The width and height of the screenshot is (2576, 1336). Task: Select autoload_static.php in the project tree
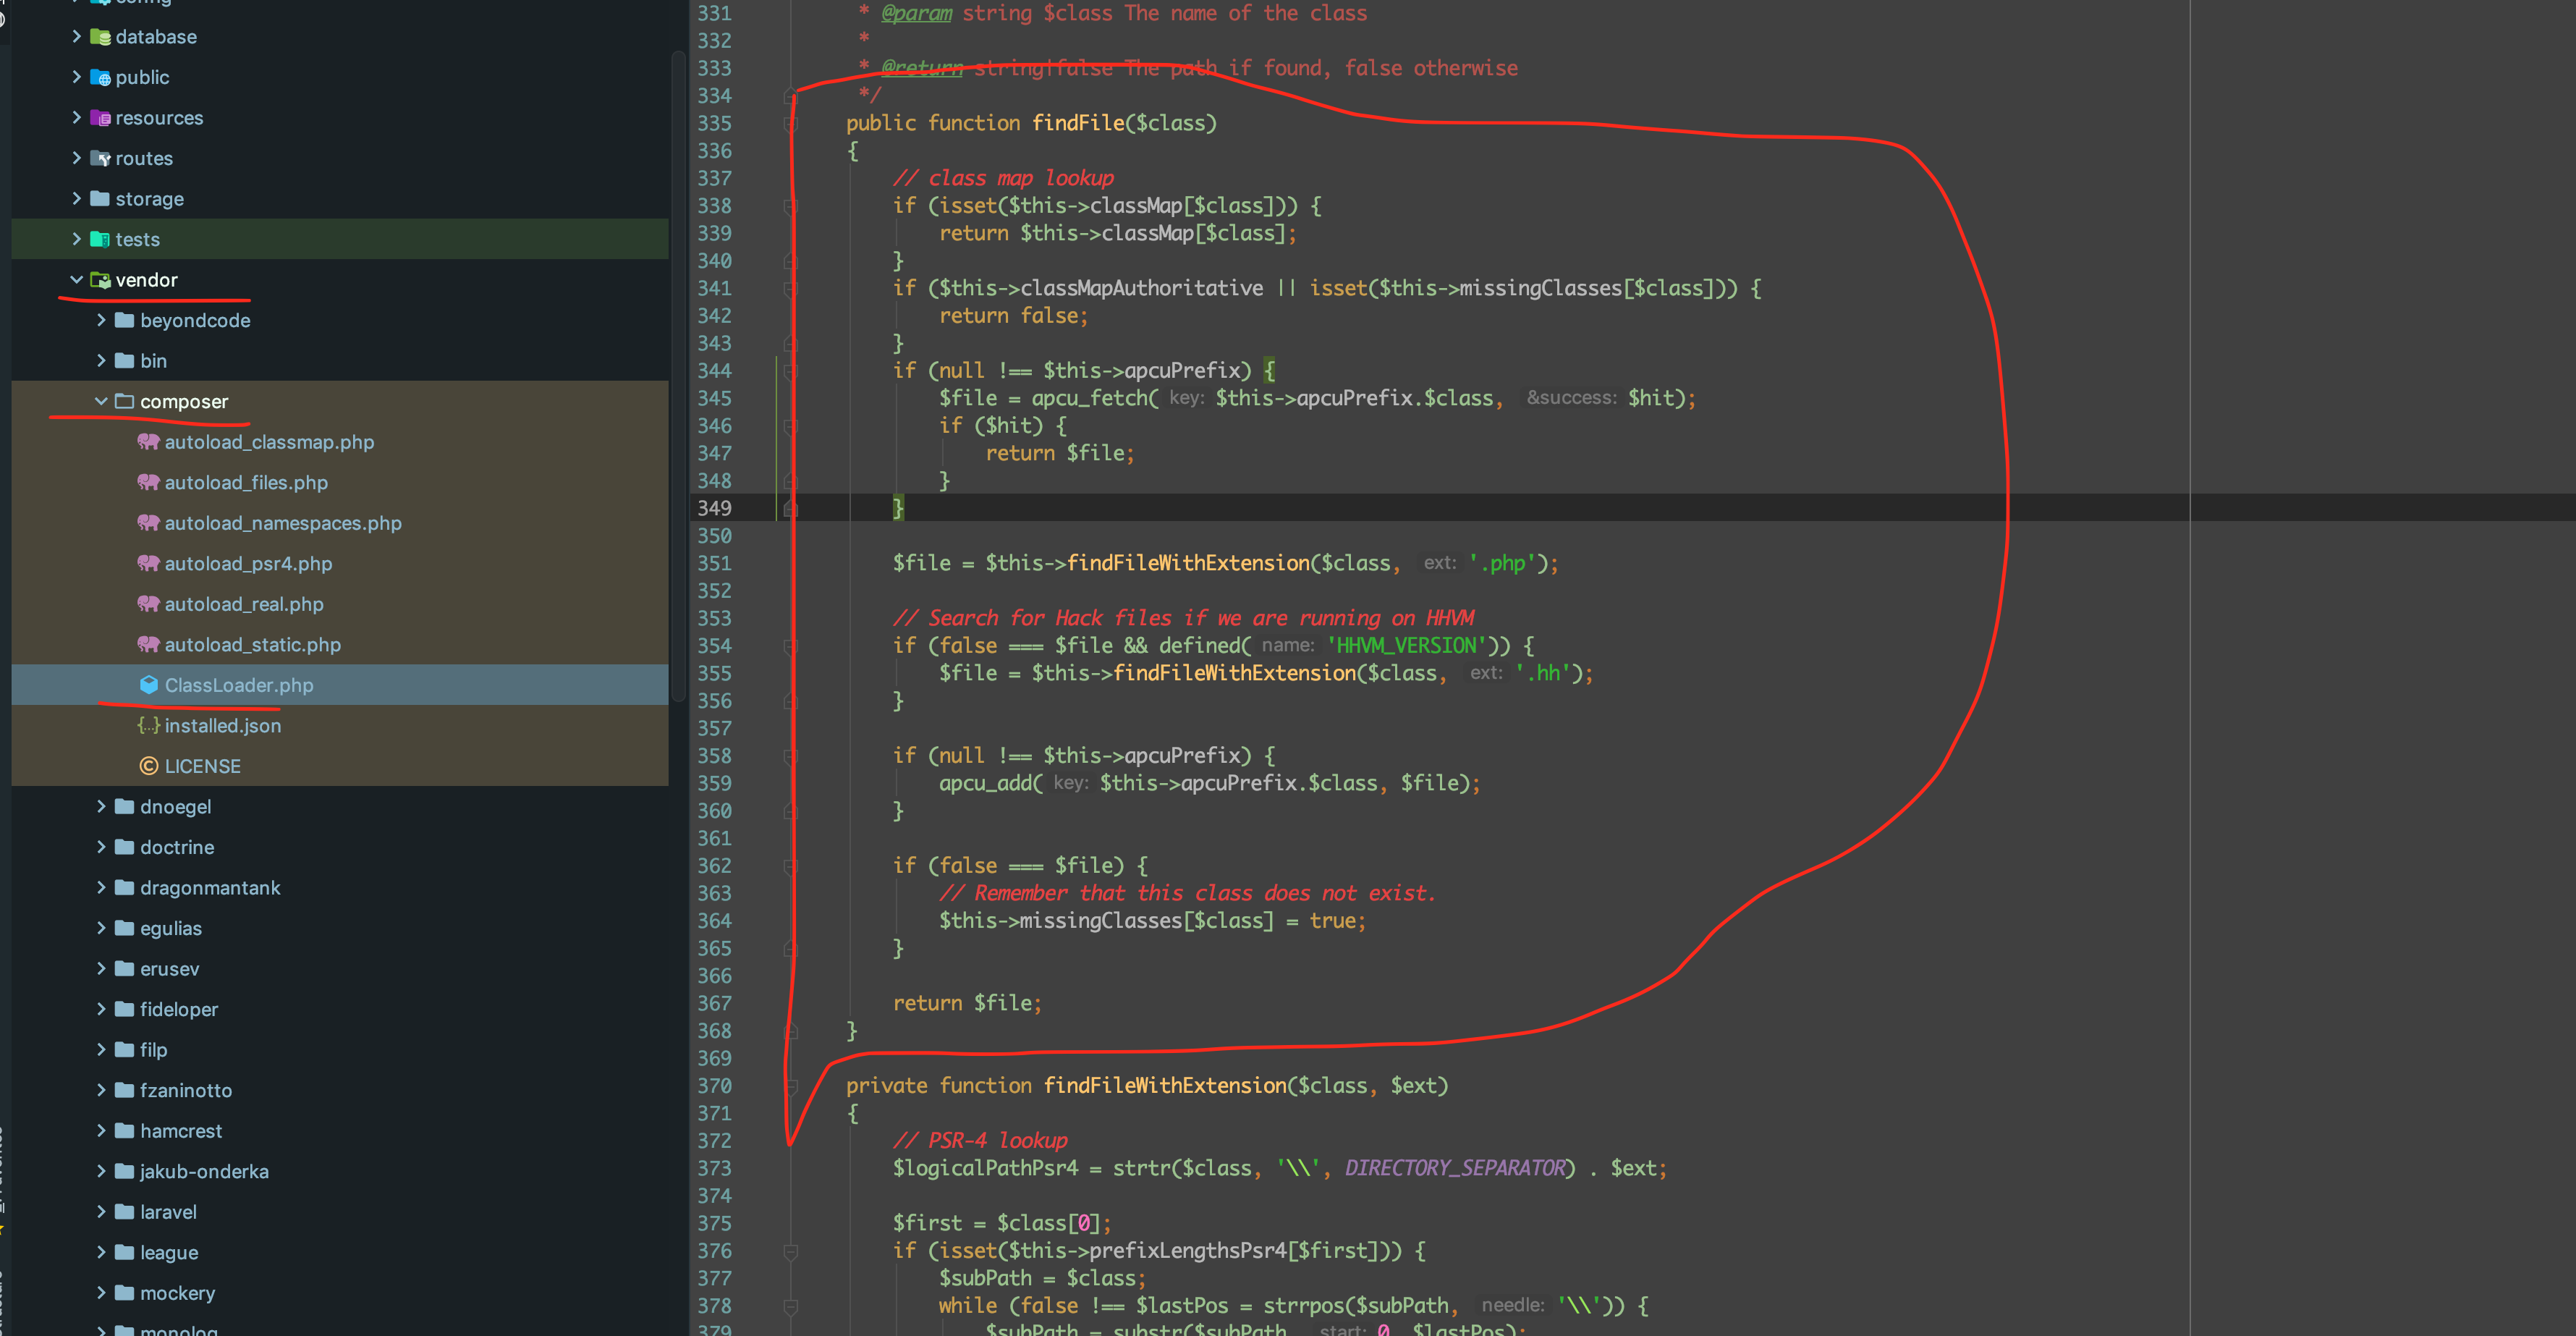coord(252,645)
